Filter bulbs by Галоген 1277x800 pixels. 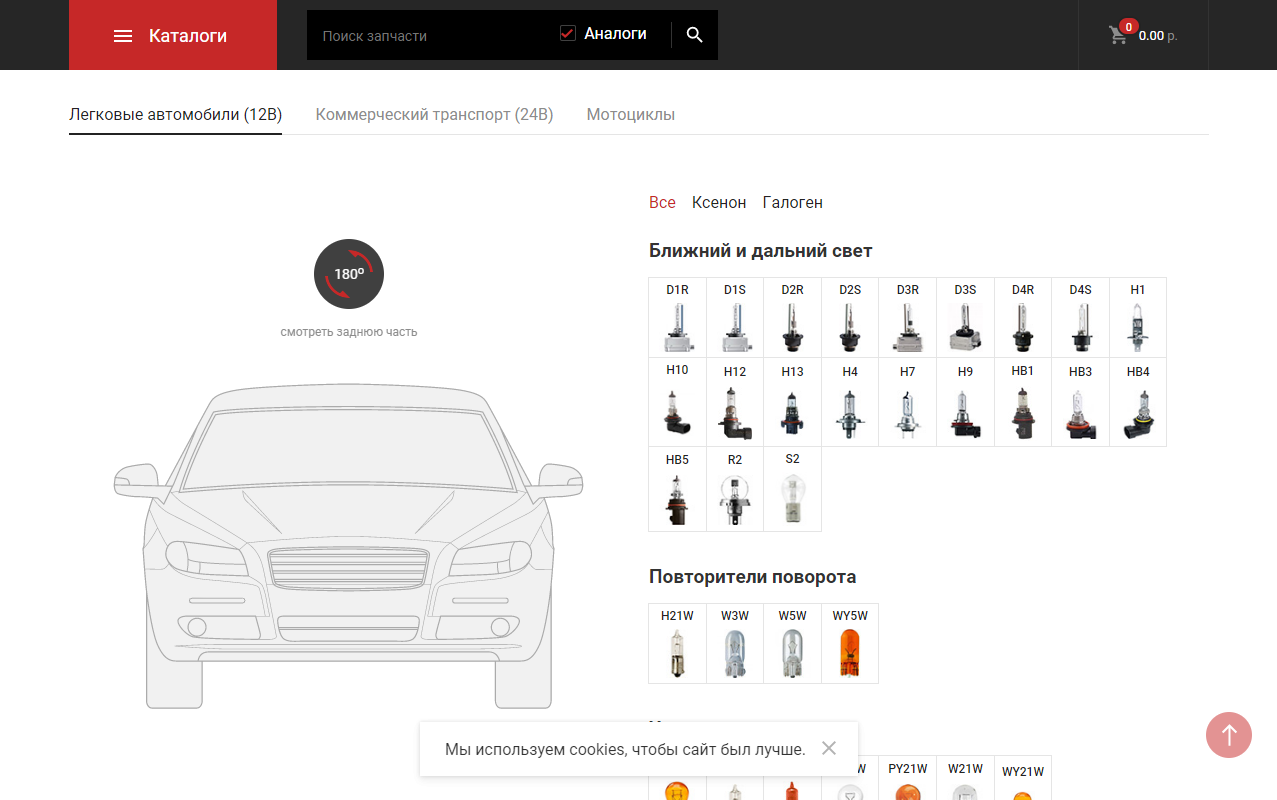(792, 202)
